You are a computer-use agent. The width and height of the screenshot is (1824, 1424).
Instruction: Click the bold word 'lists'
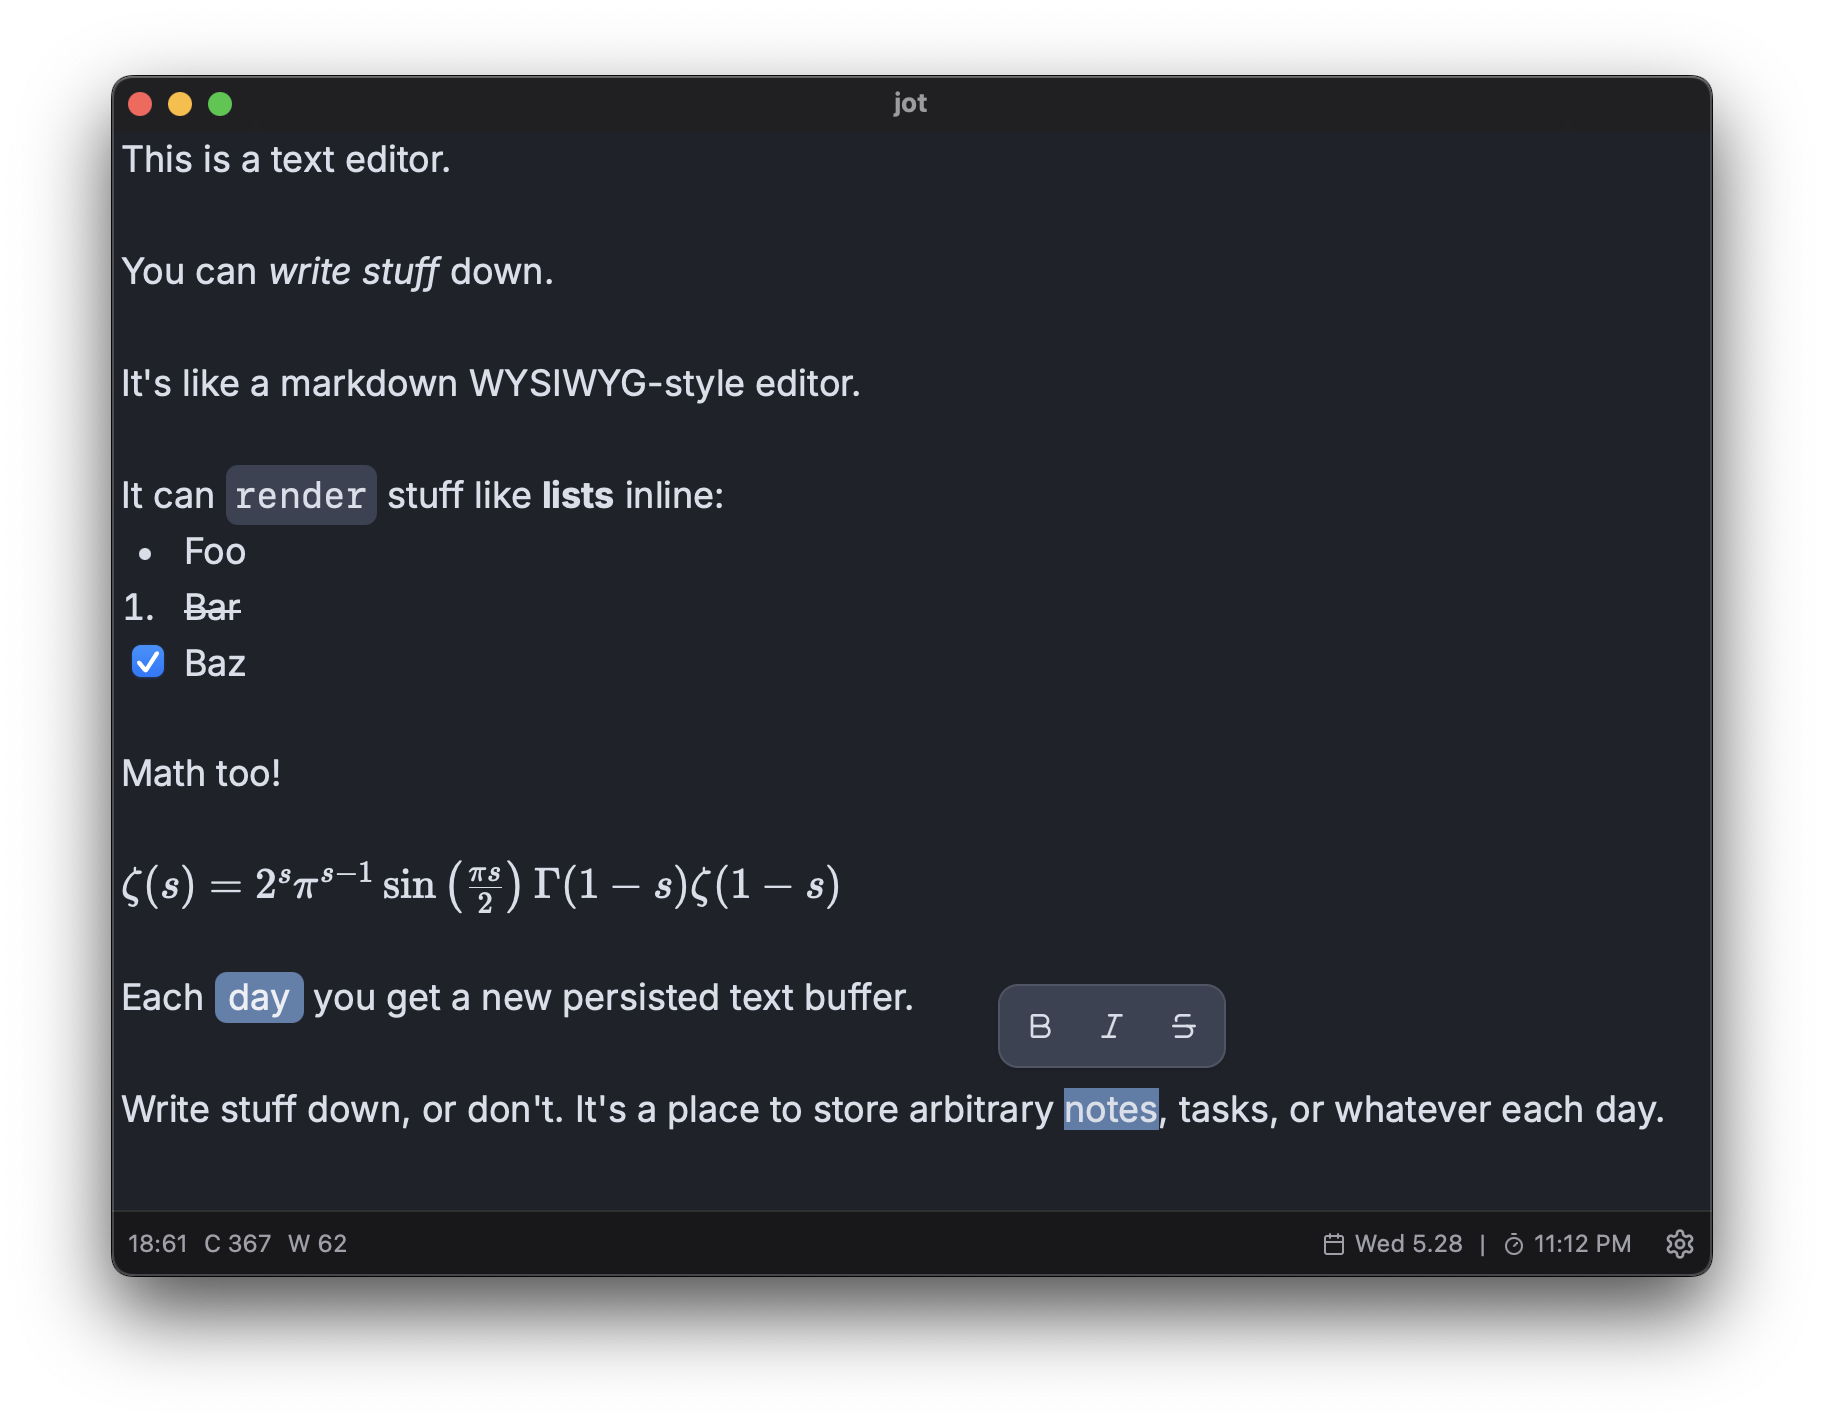coord(577,496)
